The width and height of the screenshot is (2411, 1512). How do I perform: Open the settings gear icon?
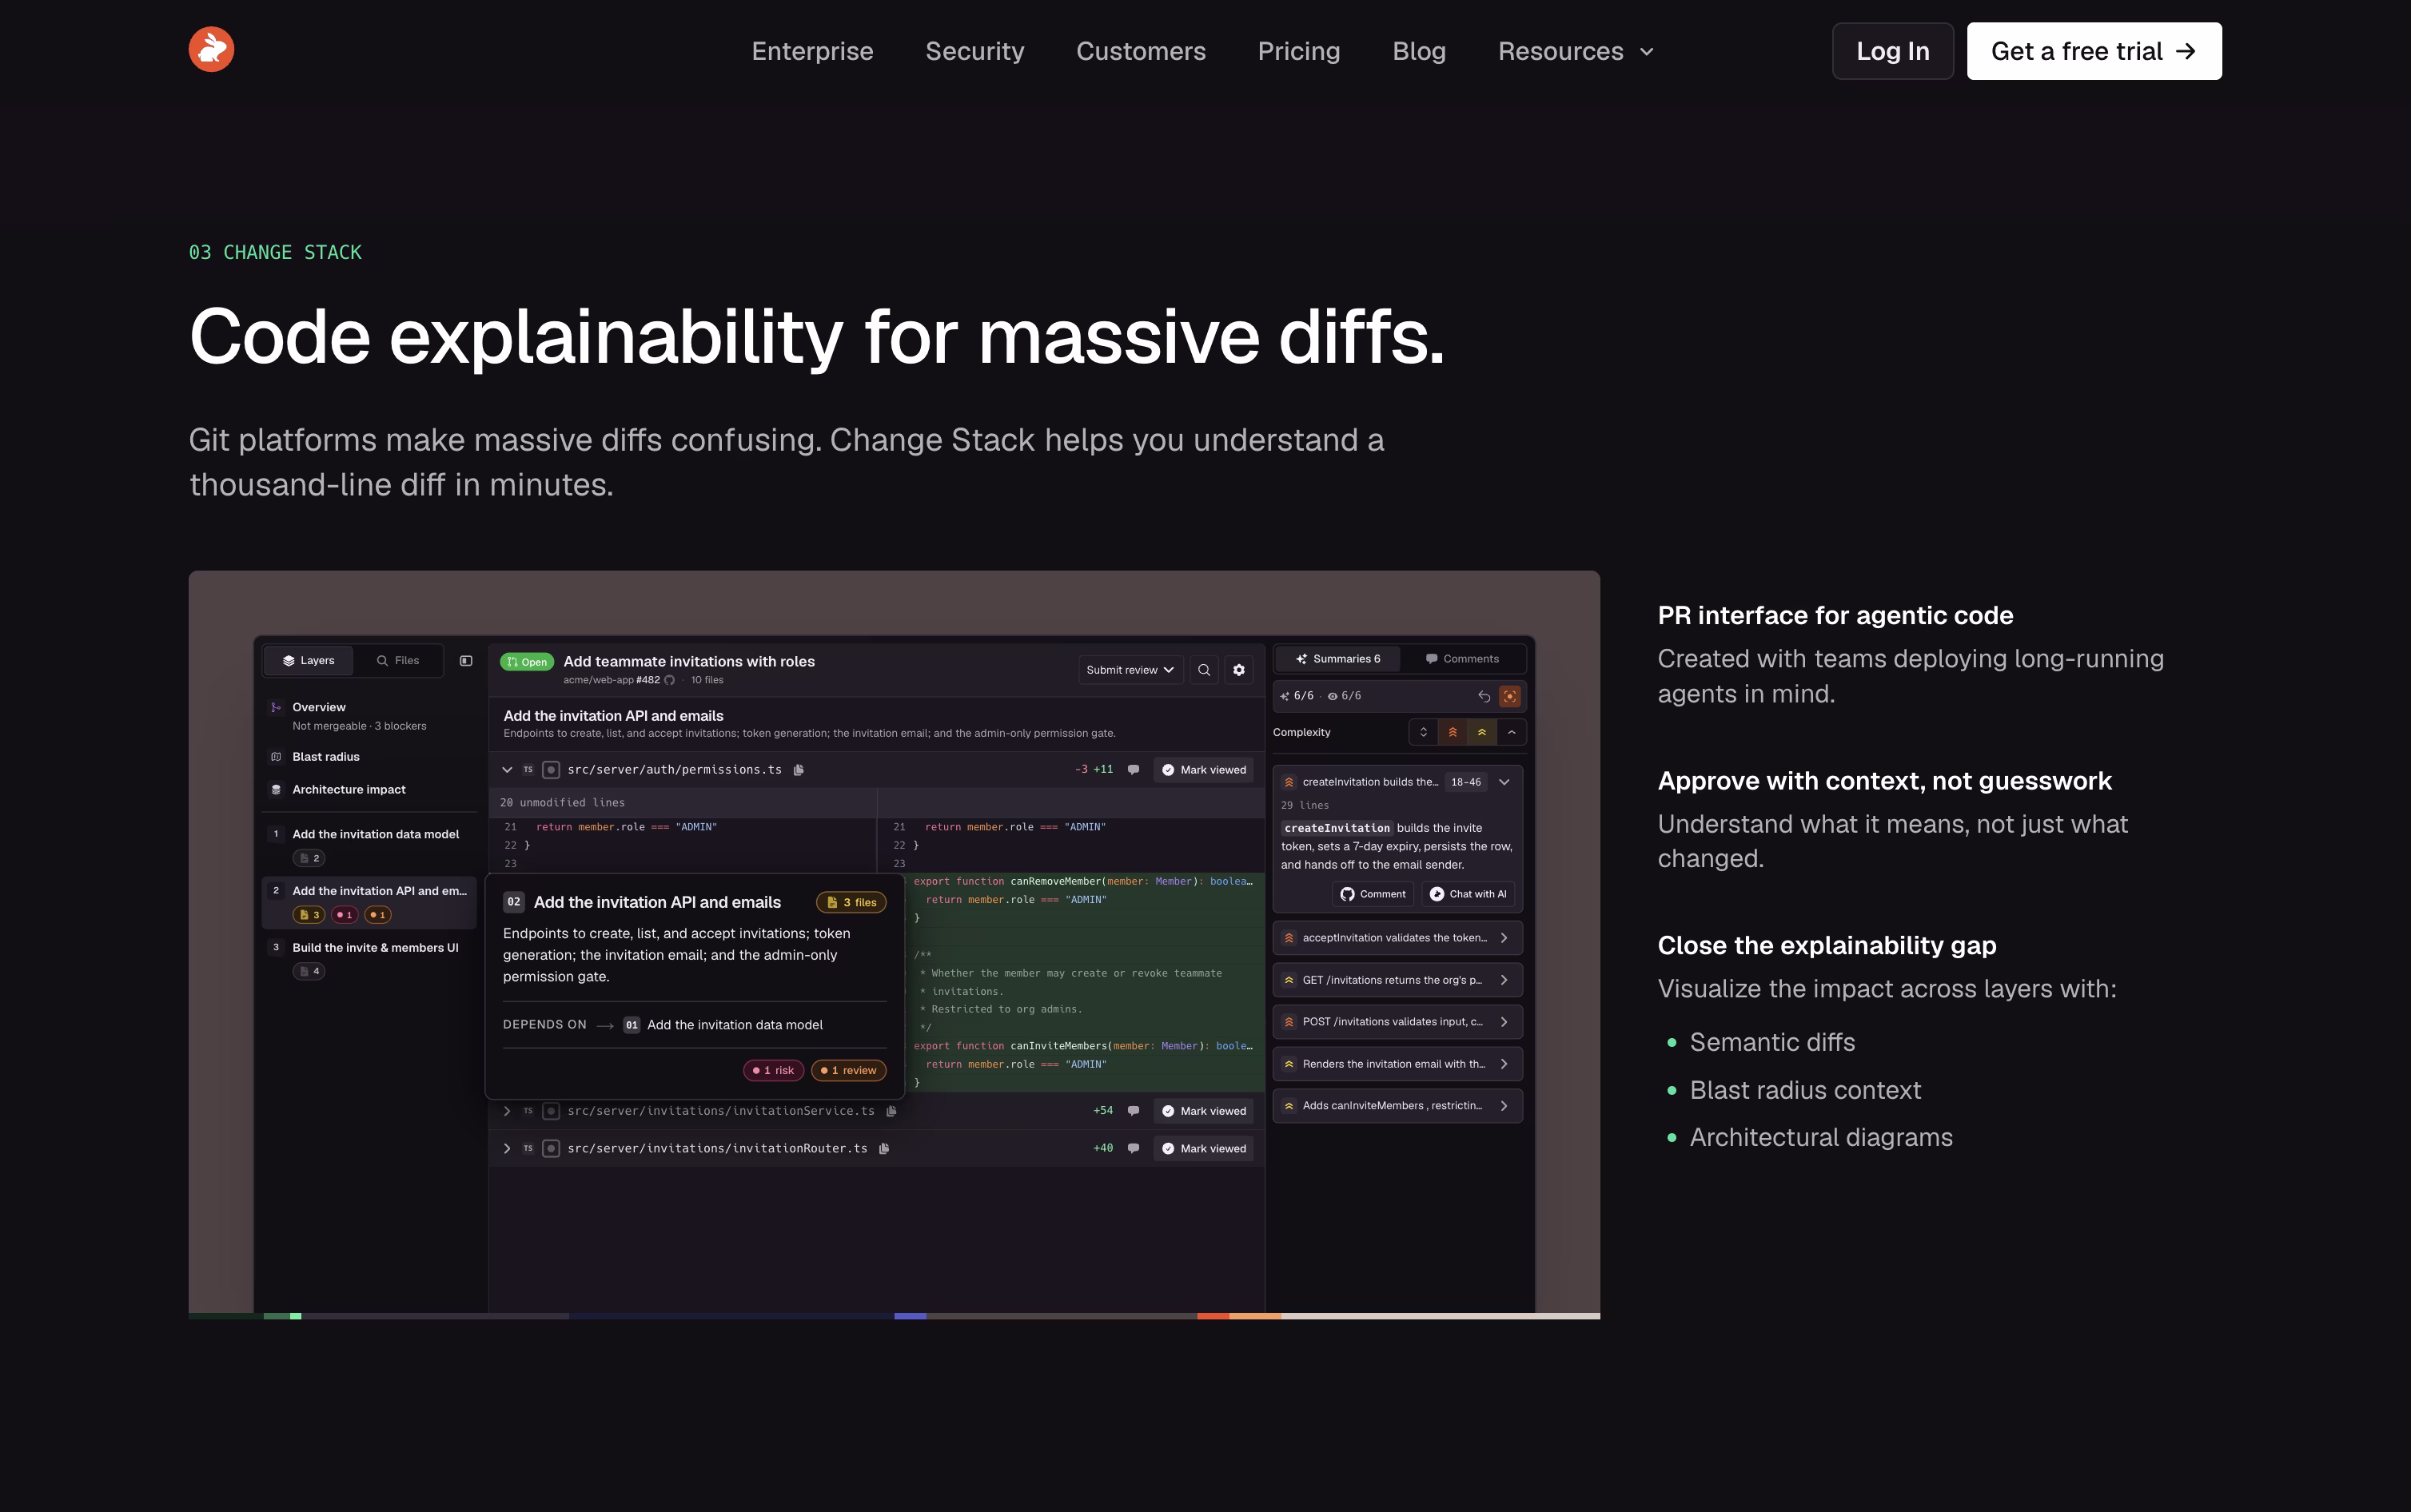(1239, 670)
